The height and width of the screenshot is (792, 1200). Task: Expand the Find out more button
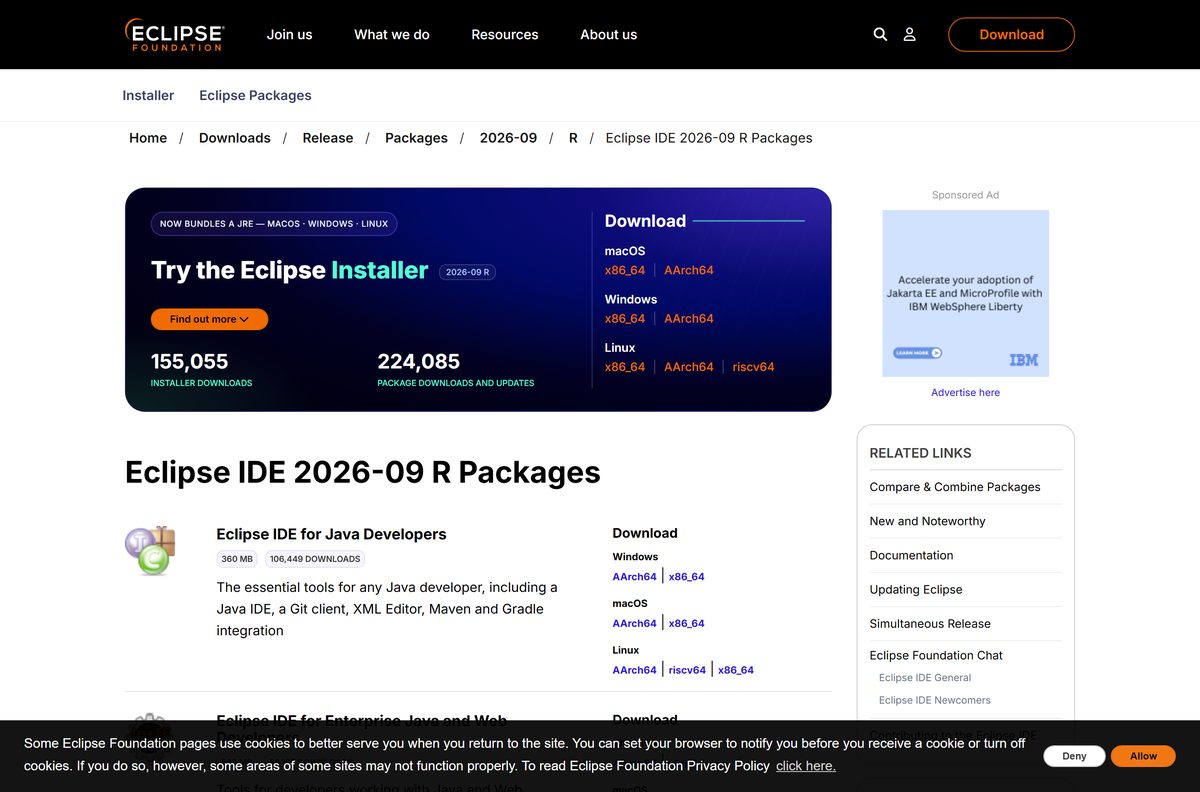209,319
